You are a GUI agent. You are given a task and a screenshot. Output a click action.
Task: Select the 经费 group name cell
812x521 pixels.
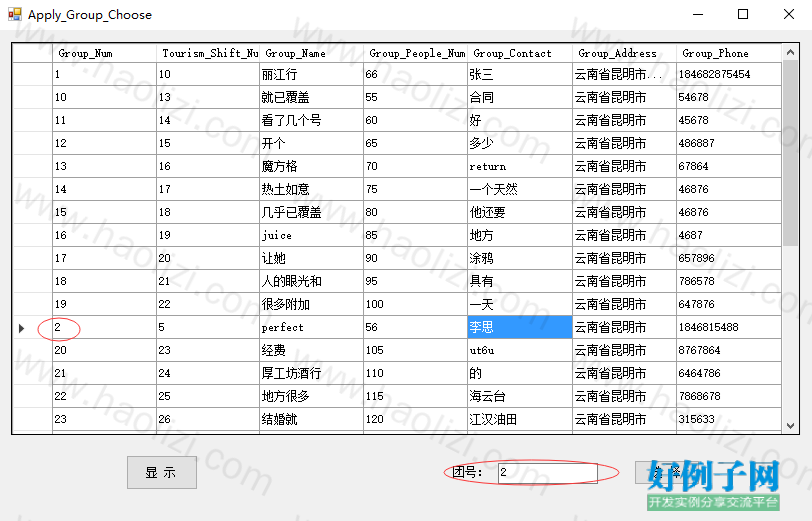(x=312, y=350)
